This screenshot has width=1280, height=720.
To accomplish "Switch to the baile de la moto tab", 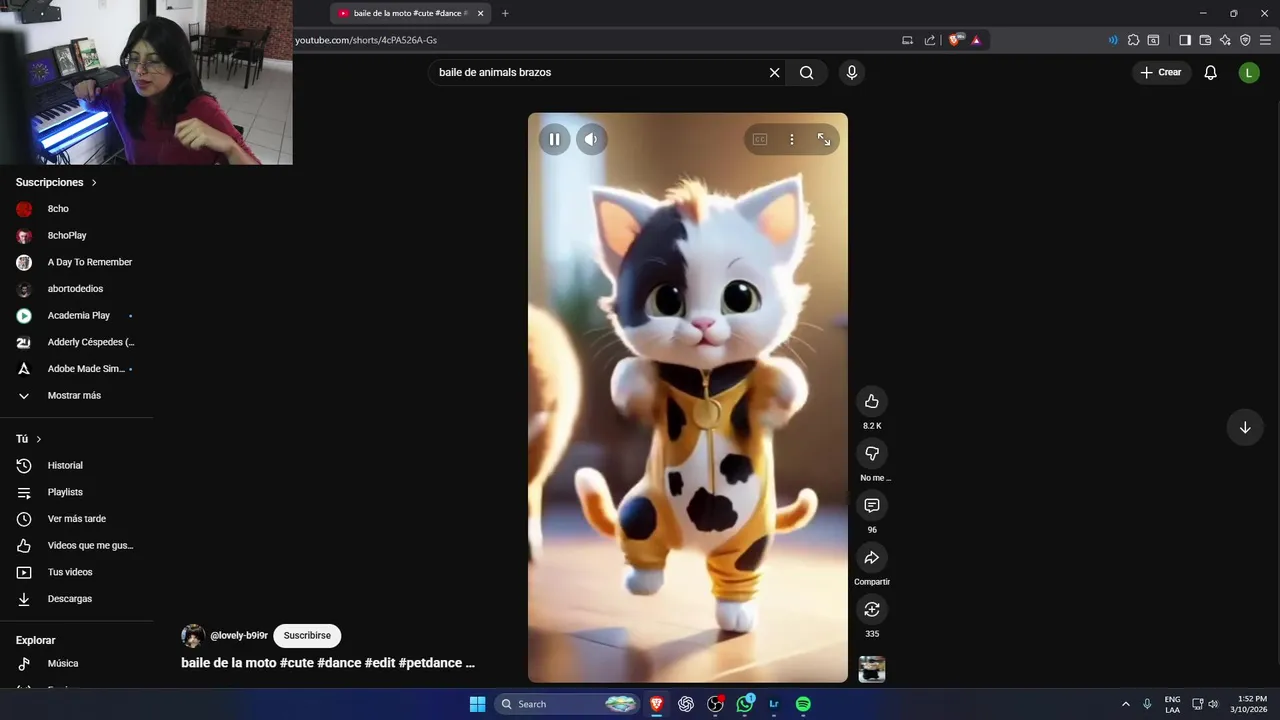I will pos(409,13).
